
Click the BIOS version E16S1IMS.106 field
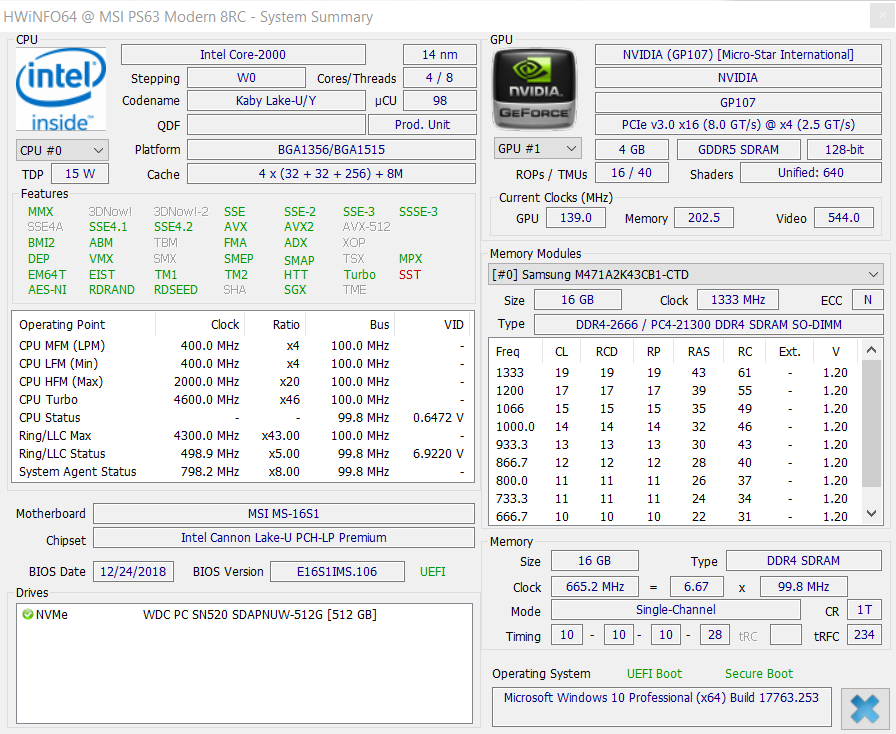click(337, 572)
